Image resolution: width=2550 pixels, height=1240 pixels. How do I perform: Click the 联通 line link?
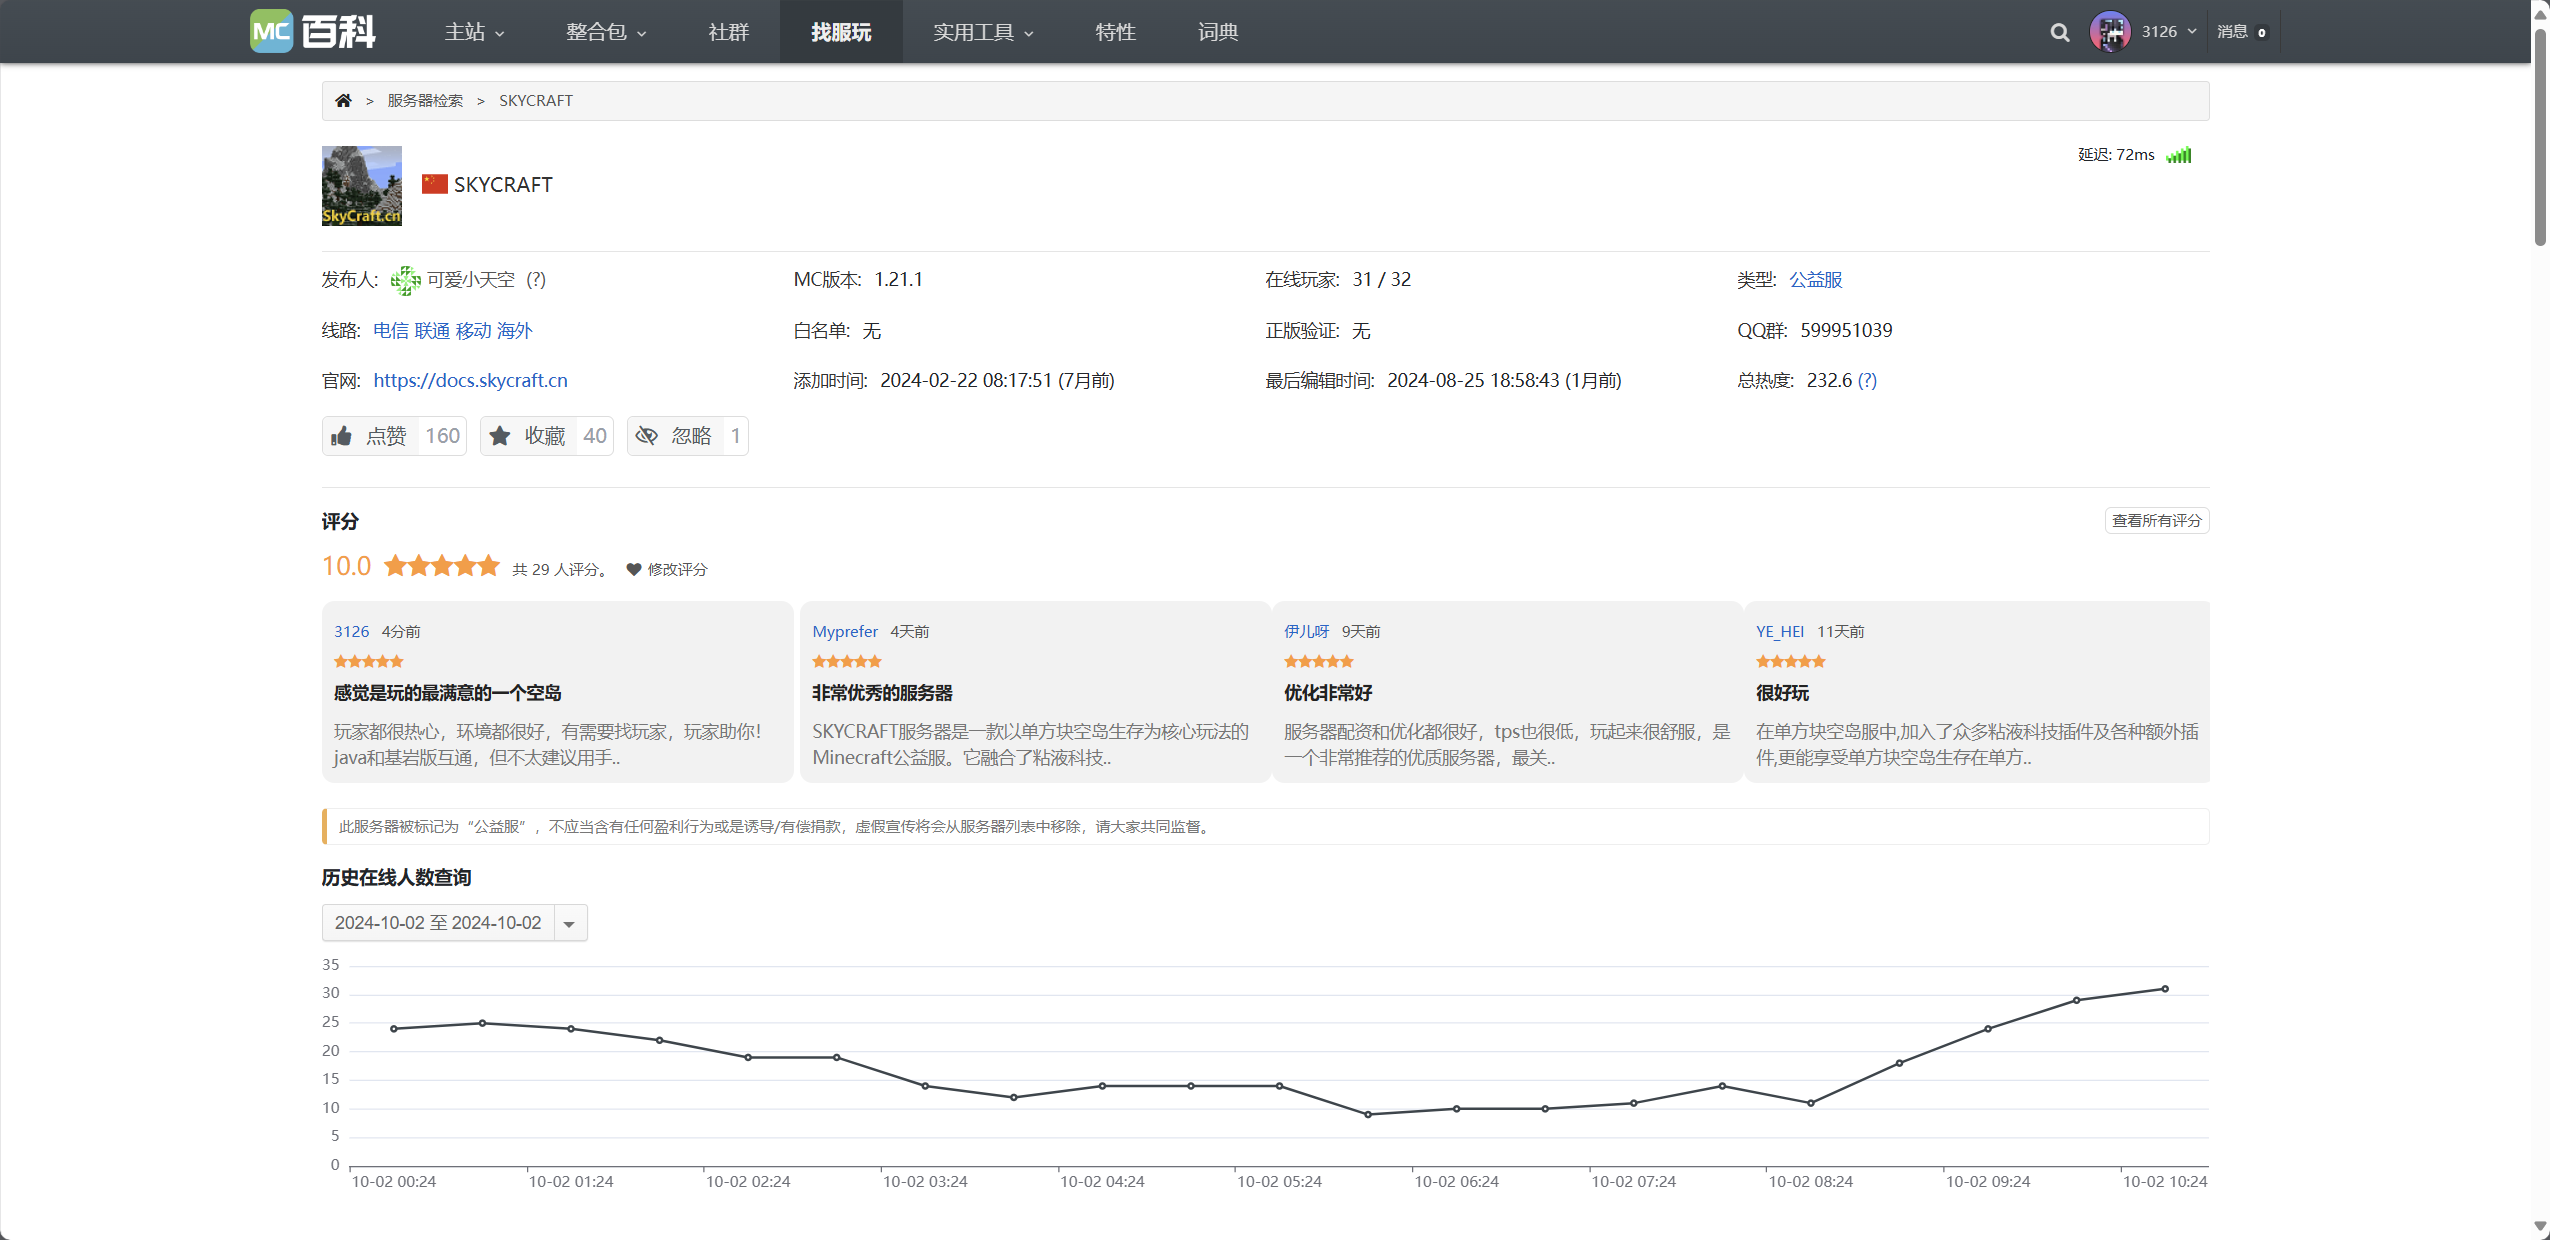point(432,330)
